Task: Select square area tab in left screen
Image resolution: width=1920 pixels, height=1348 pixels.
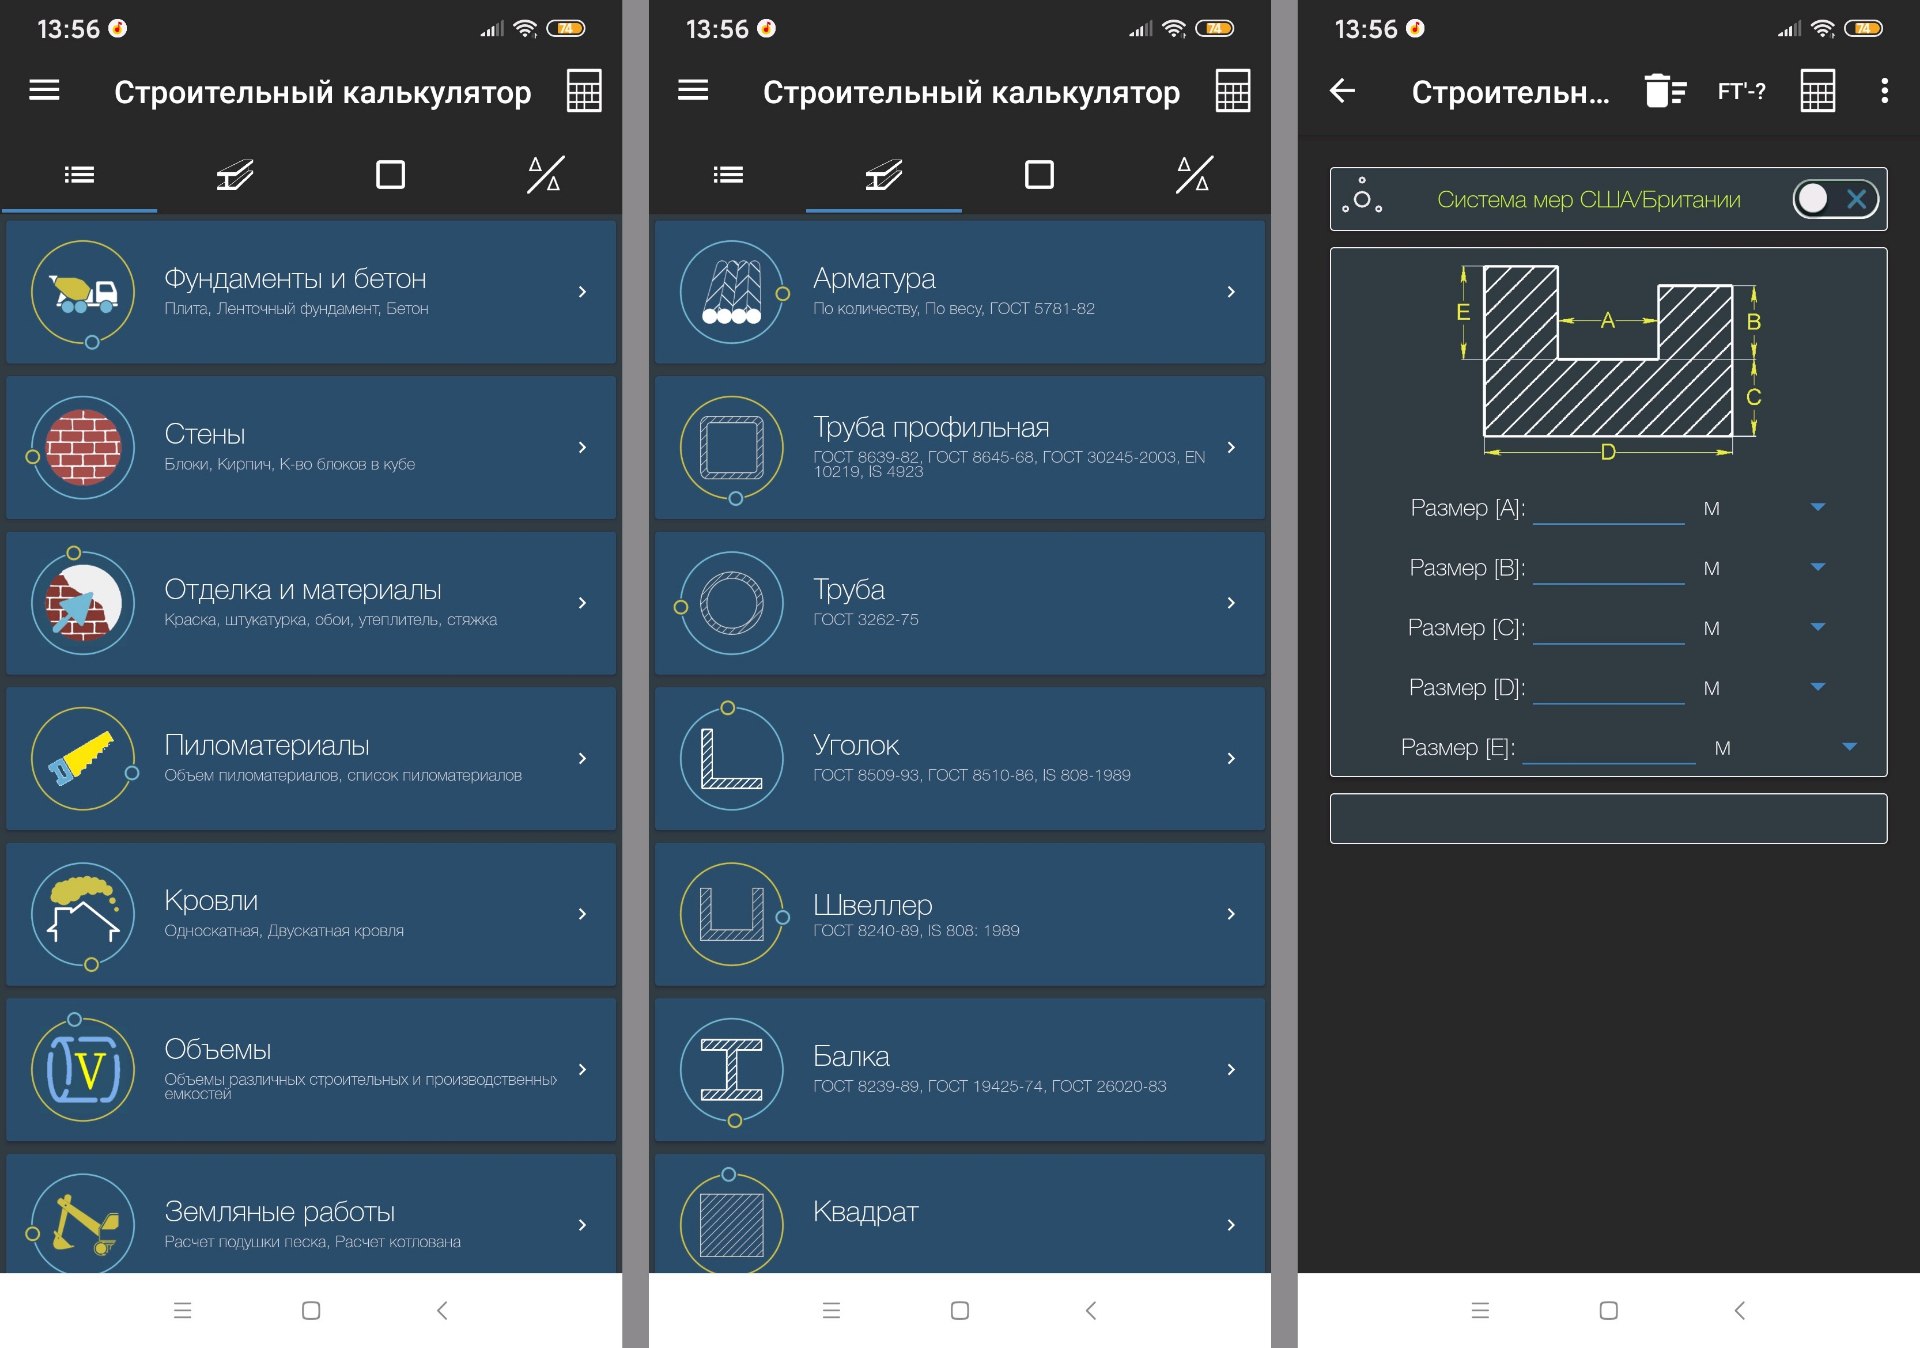Action: point(390,175)
